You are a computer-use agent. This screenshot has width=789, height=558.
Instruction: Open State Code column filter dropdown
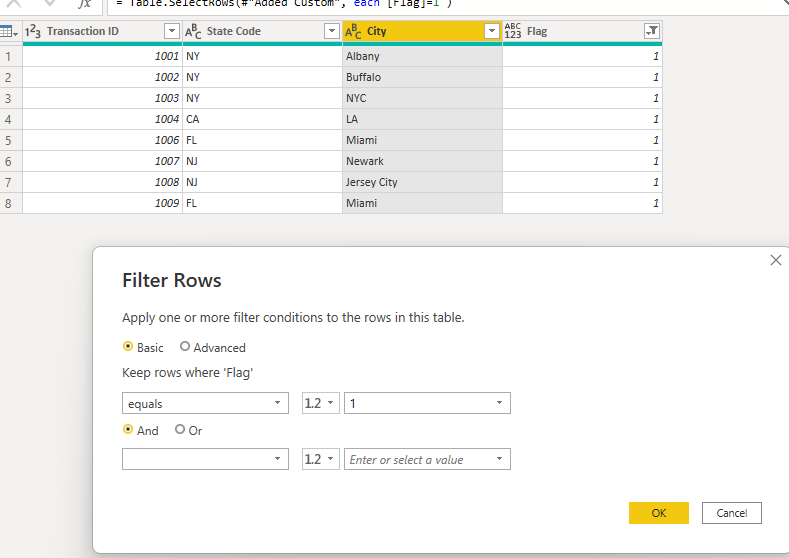332,31
